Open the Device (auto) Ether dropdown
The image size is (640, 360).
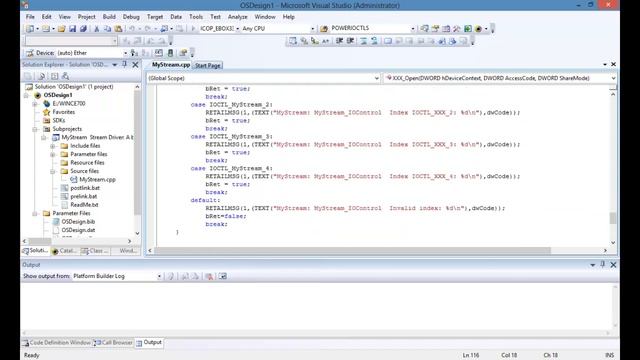[126, 53]
